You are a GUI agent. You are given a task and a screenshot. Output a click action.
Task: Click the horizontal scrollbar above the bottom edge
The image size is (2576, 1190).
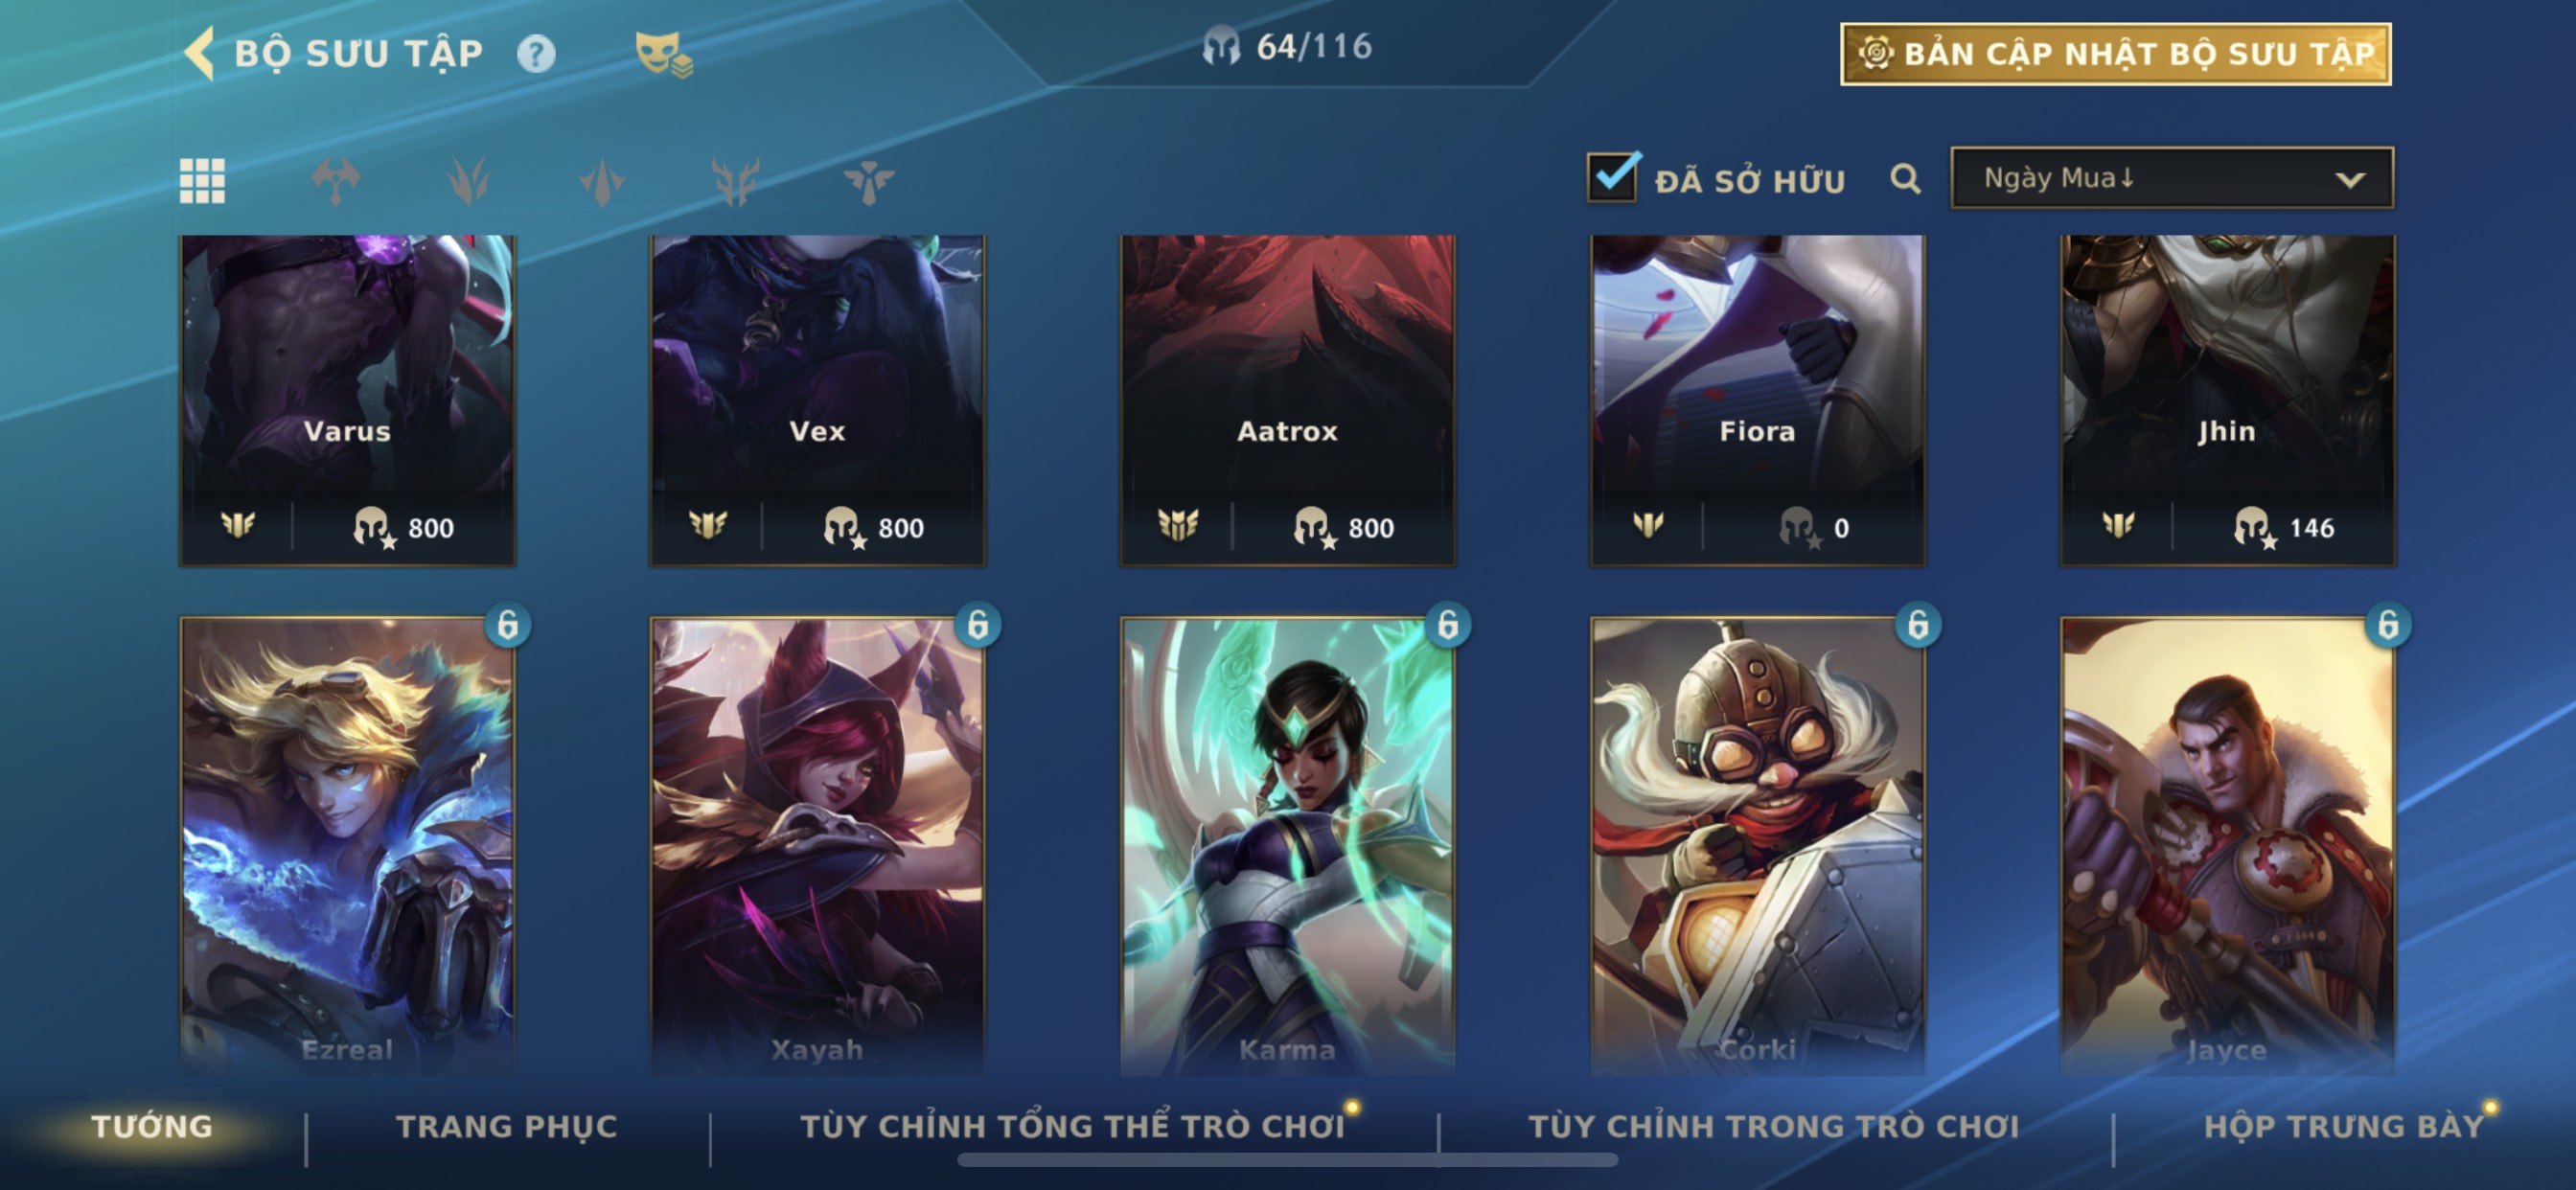[1287, 1160]
